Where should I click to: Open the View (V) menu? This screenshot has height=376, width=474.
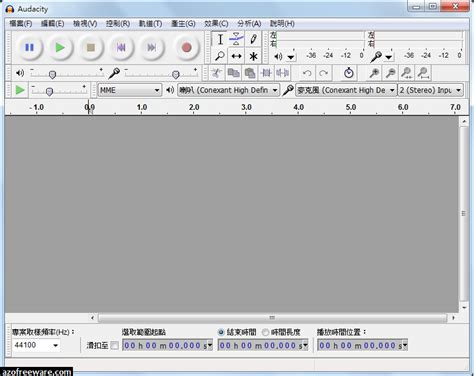(x=85, y=24)
